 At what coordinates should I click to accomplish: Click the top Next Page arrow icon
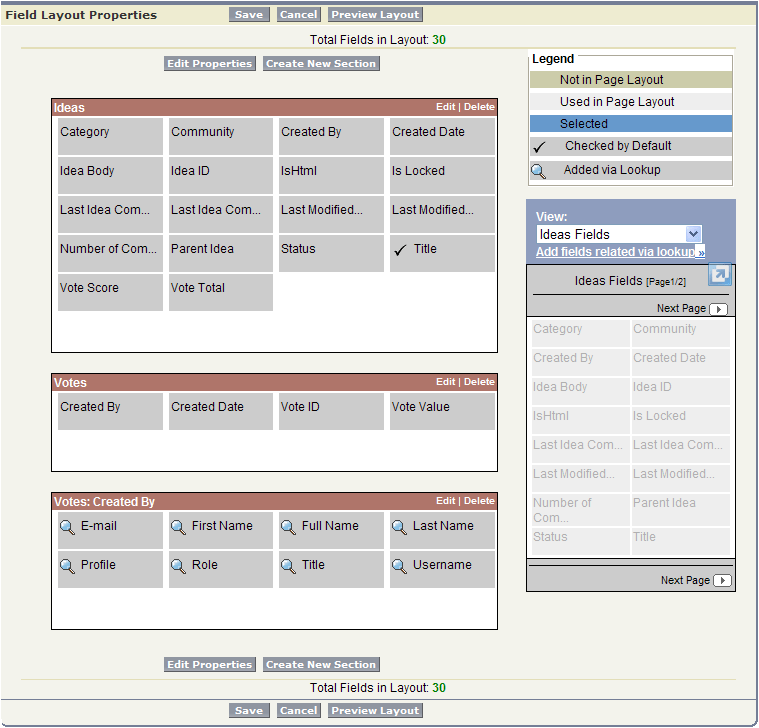click(719, 309)
